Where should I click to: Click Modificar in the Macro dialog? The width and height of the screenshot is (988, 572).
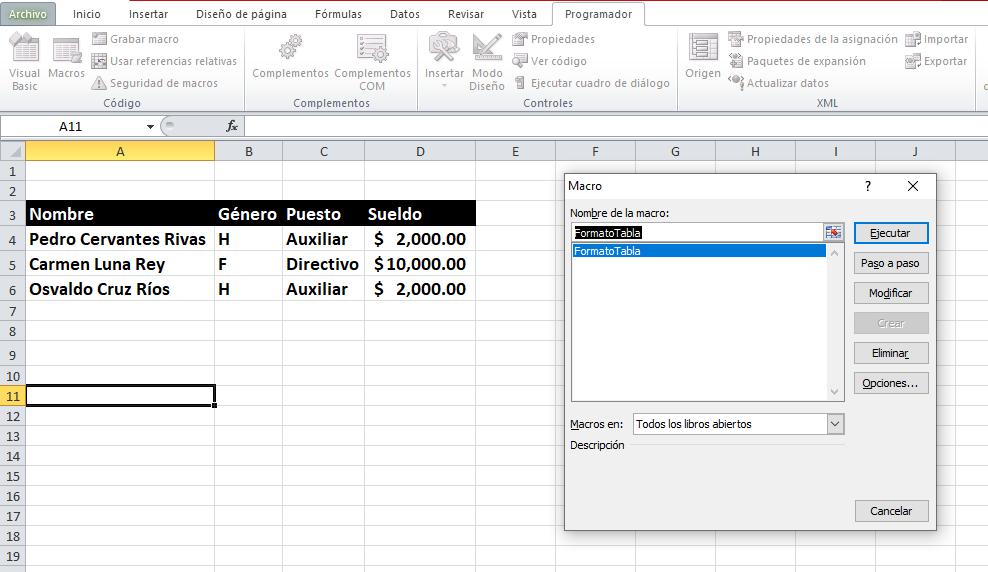pyautogui.click(x=891, y=293)
